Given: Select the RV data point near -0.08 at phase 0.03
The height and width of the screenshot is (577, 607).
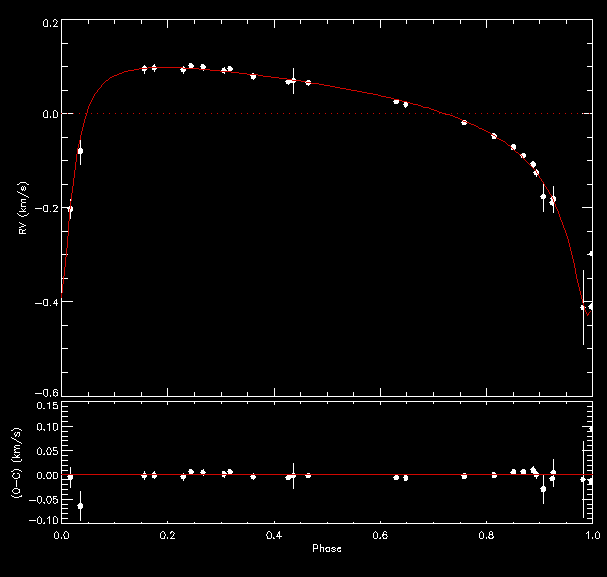Looking at the screenshot, I should [x=80, y=151].
